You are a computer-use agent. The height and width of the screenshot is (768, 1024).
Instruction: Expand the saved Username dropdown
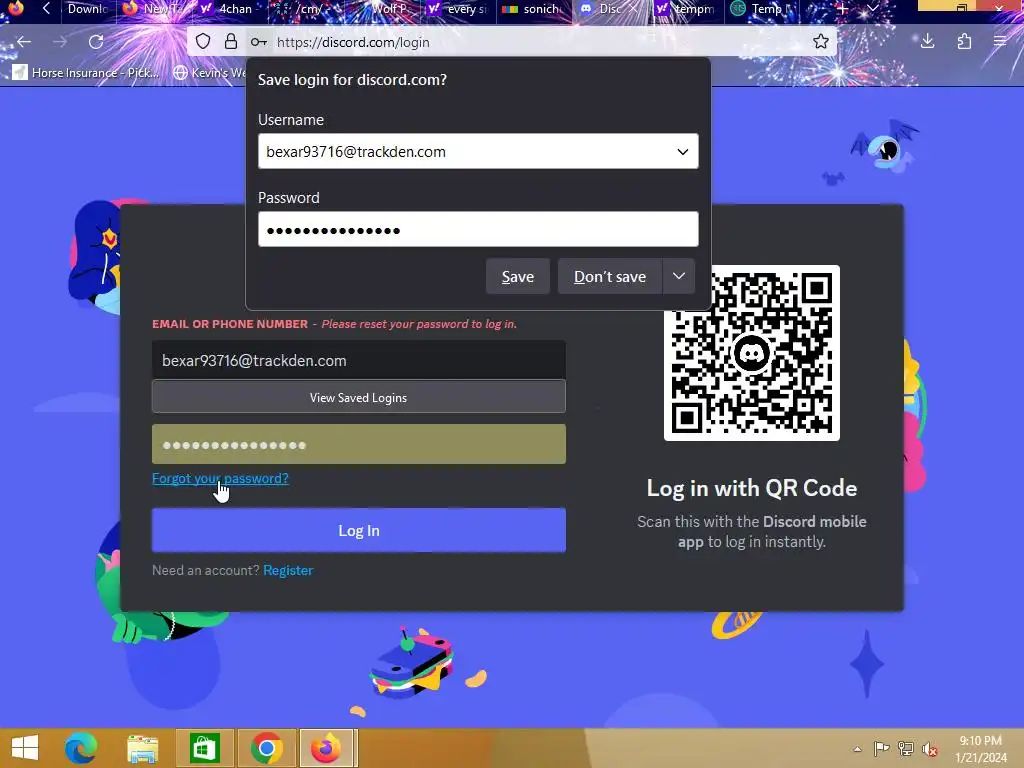click(x=682, y=152)
